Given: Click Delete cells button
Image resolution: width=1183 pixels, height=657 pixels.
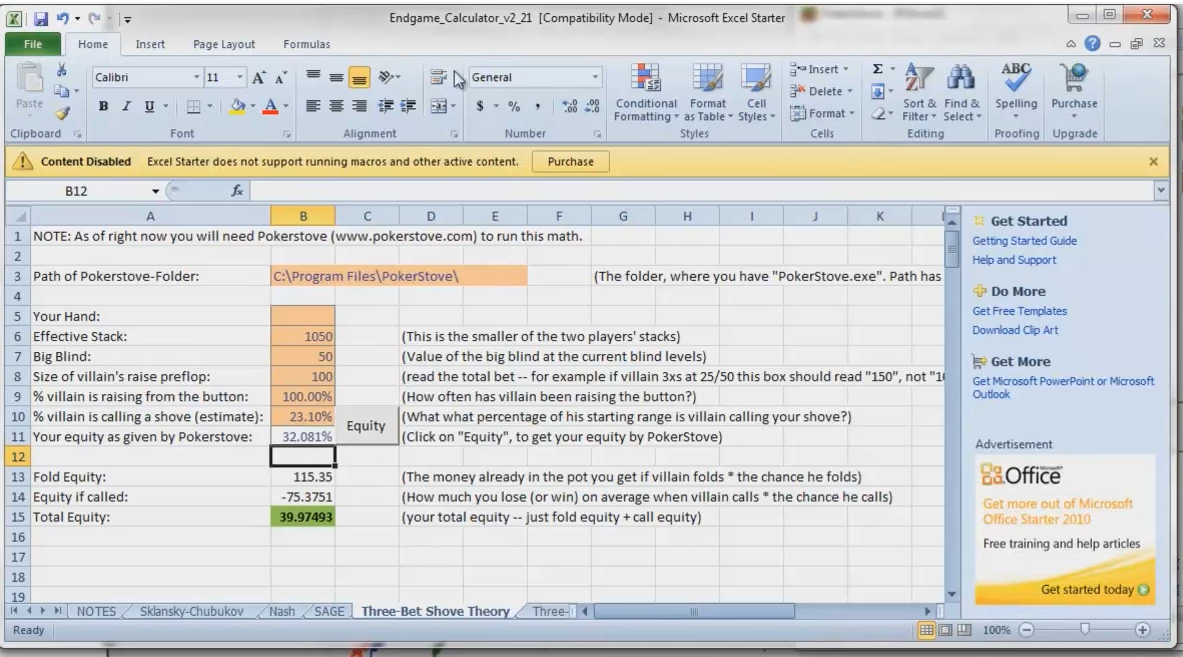Looking at the screenshot, I should point(821,91).
